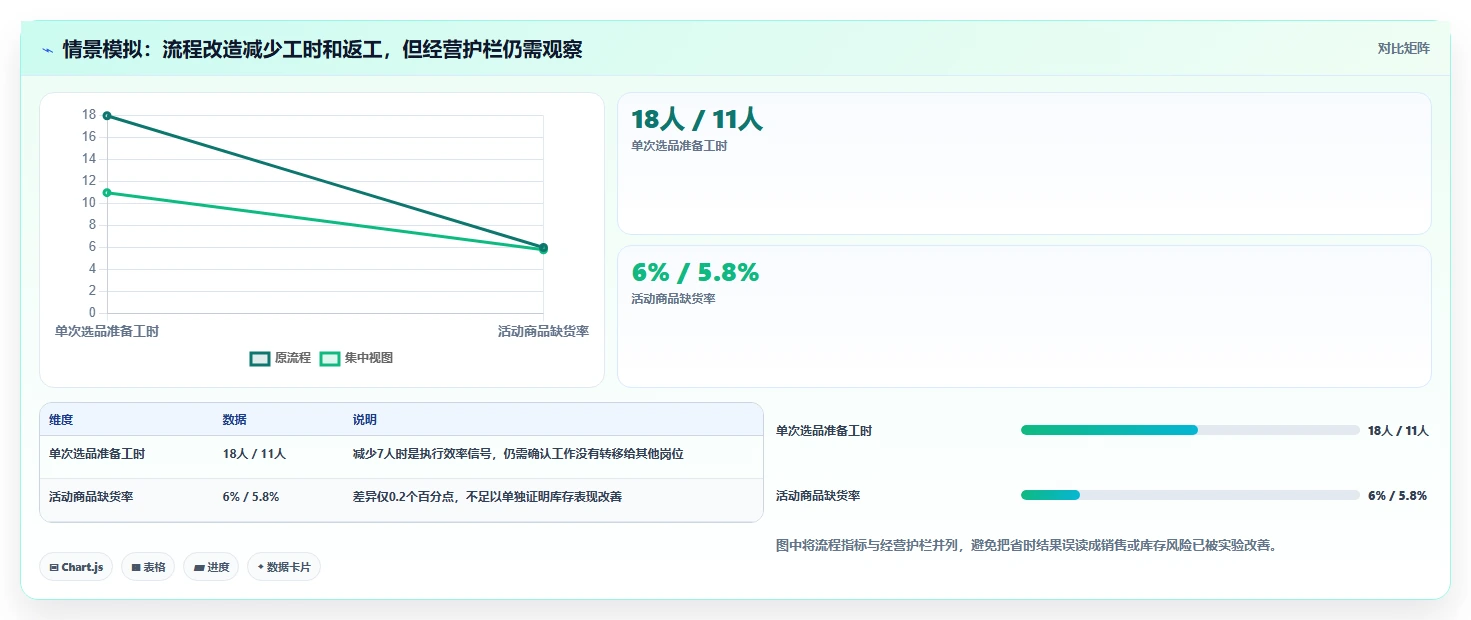Image resolution: width=1471 pixels, height=620 pixels.
Task: Click the 18人 / 11人 data card value
Action: tap(696, 120)
